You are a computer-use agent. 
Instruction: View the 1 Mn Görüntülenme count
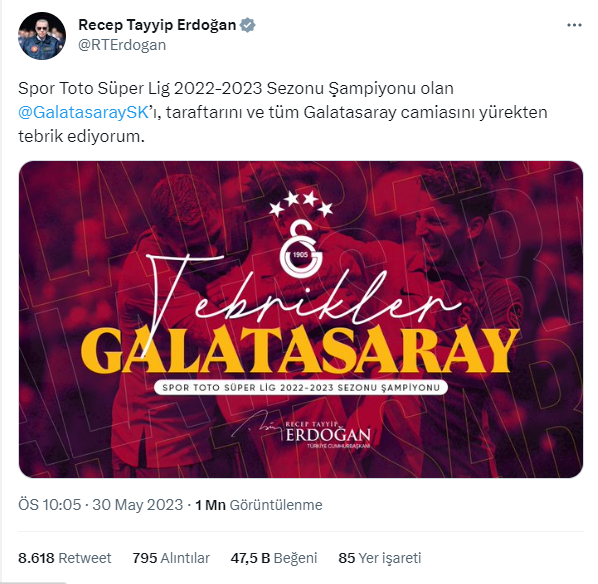pos(259,505)
